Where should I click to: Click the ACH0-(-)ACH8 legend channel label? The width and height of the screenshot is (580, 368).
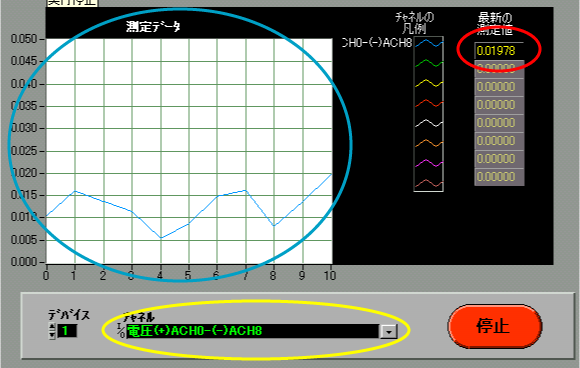pyautogui.click(x=377, y=43)
